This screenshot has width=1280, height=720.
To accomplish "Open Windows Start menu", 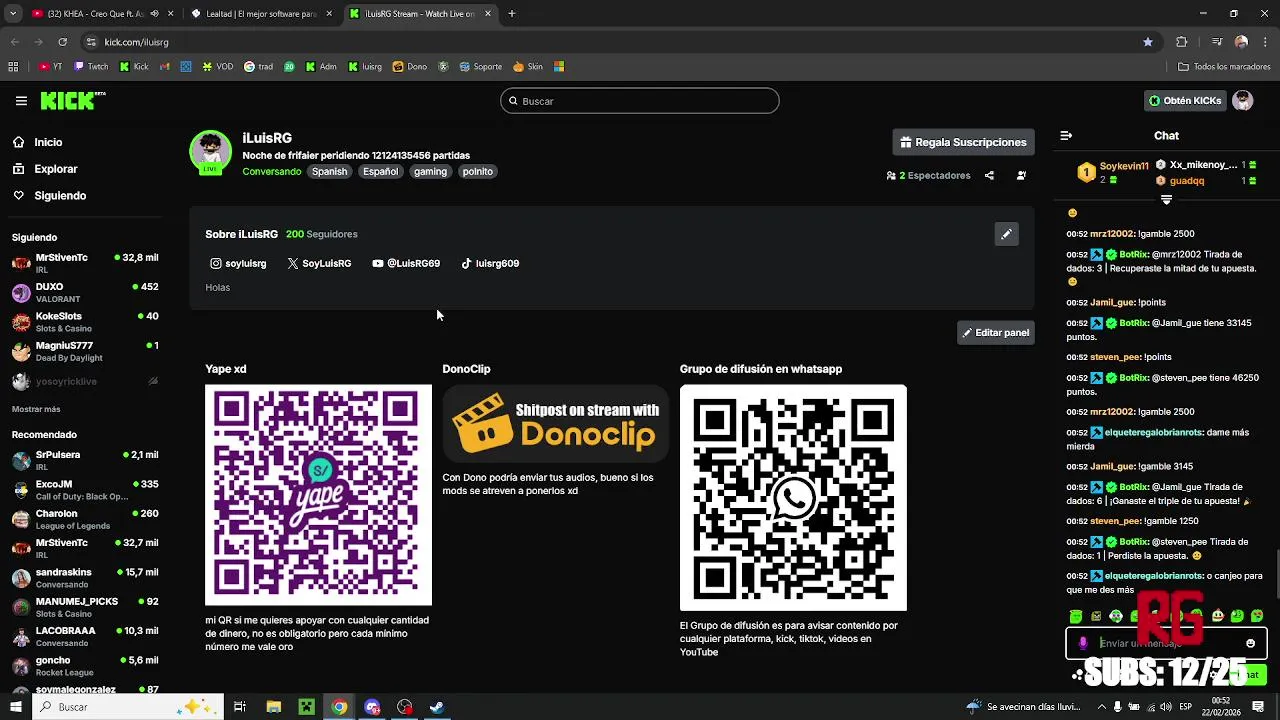I will click(x=15, y=707).
